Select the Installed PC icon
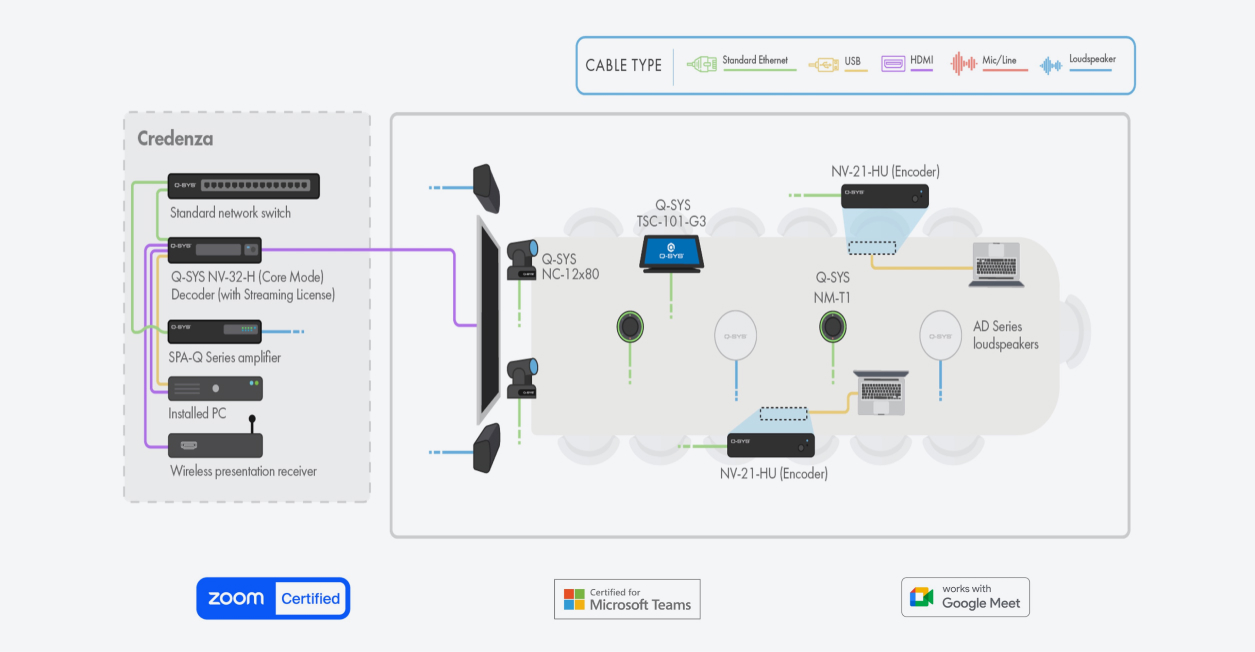1255x652 pixels. [x=215, y=388]
